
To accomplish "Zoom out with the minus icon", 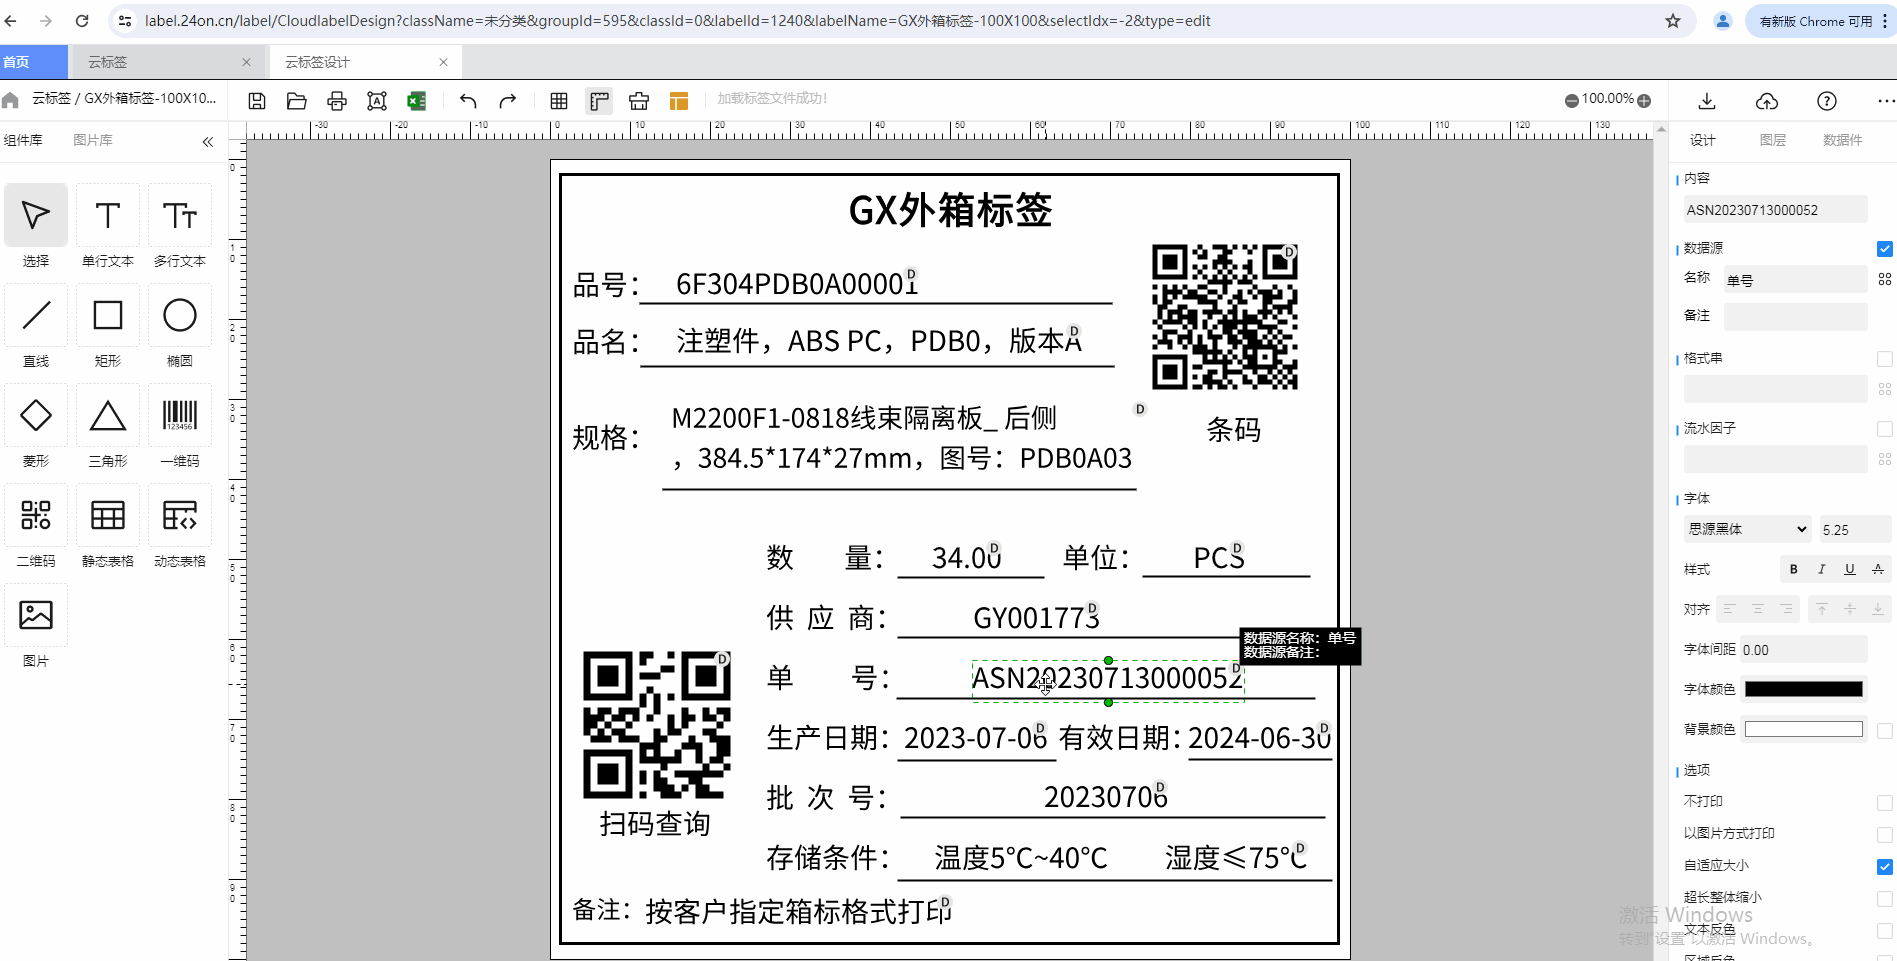I will click(1571, 100).
